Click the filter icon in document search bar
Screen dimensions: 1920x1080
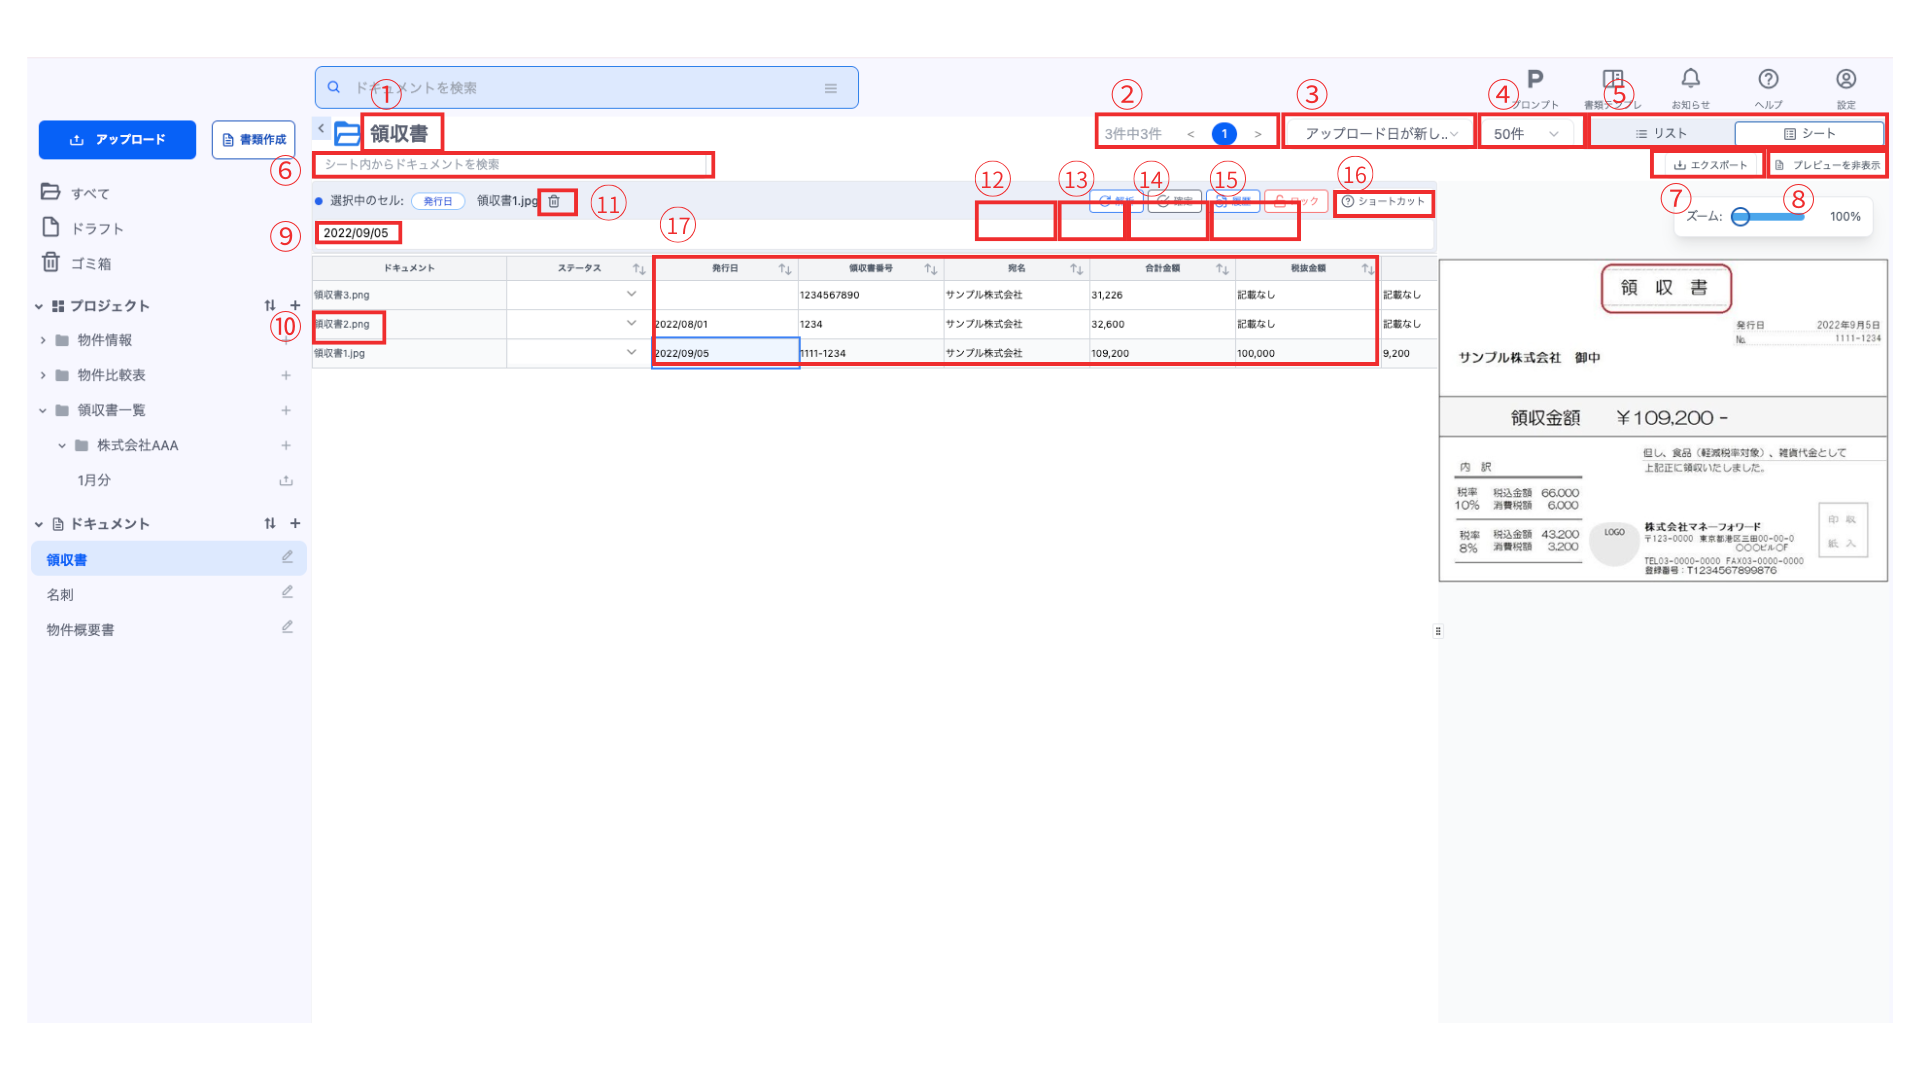[x=830, y=88]
